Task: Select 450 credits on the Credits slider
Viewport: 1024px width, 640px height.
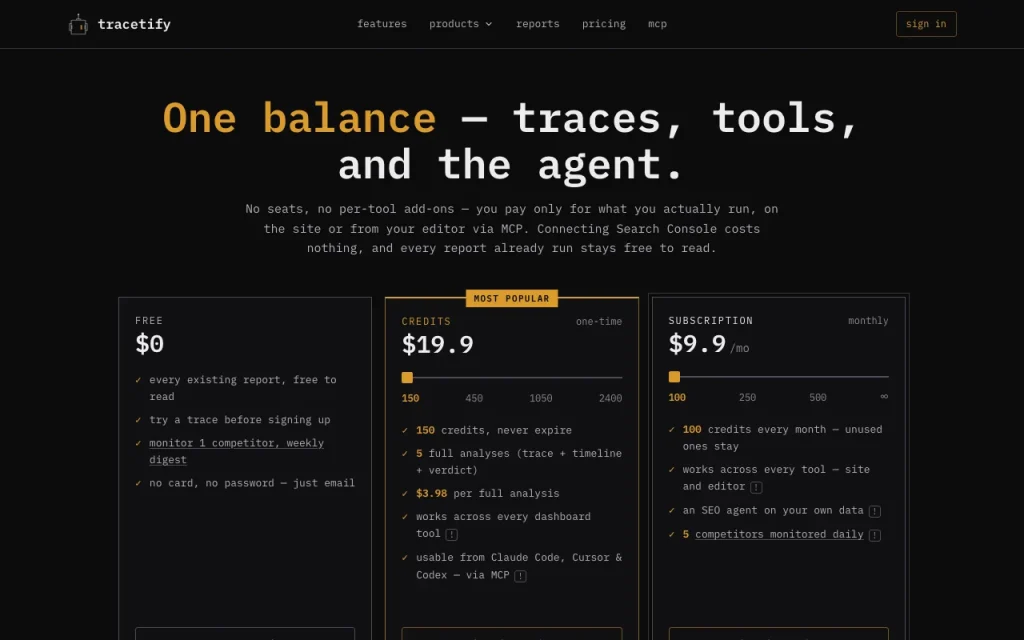Action: pyautogui.click(x=474, y=398)
